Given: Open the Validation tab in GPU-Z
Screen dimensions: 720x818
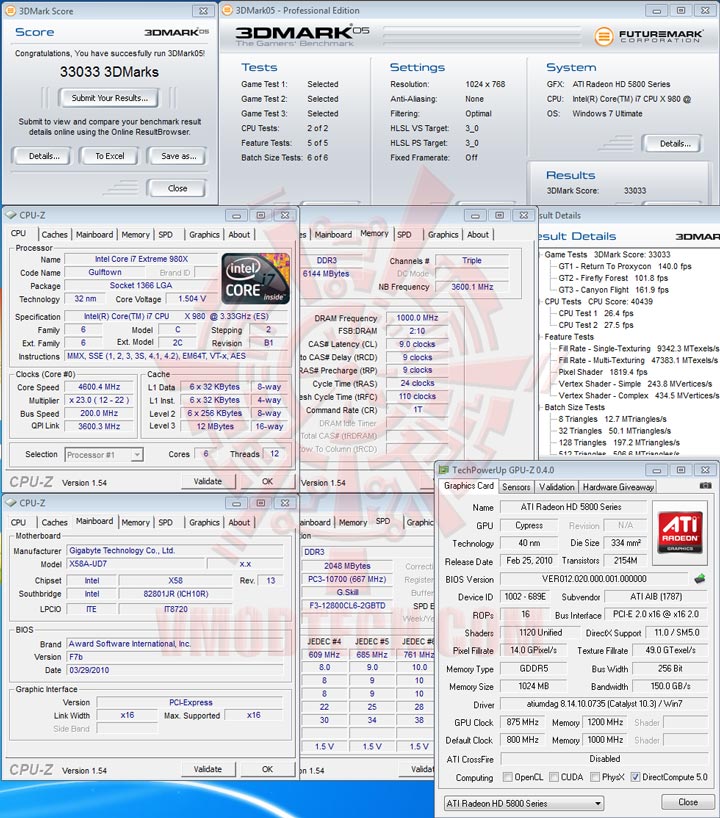Looking at the screenshot, I should (556, 487).
